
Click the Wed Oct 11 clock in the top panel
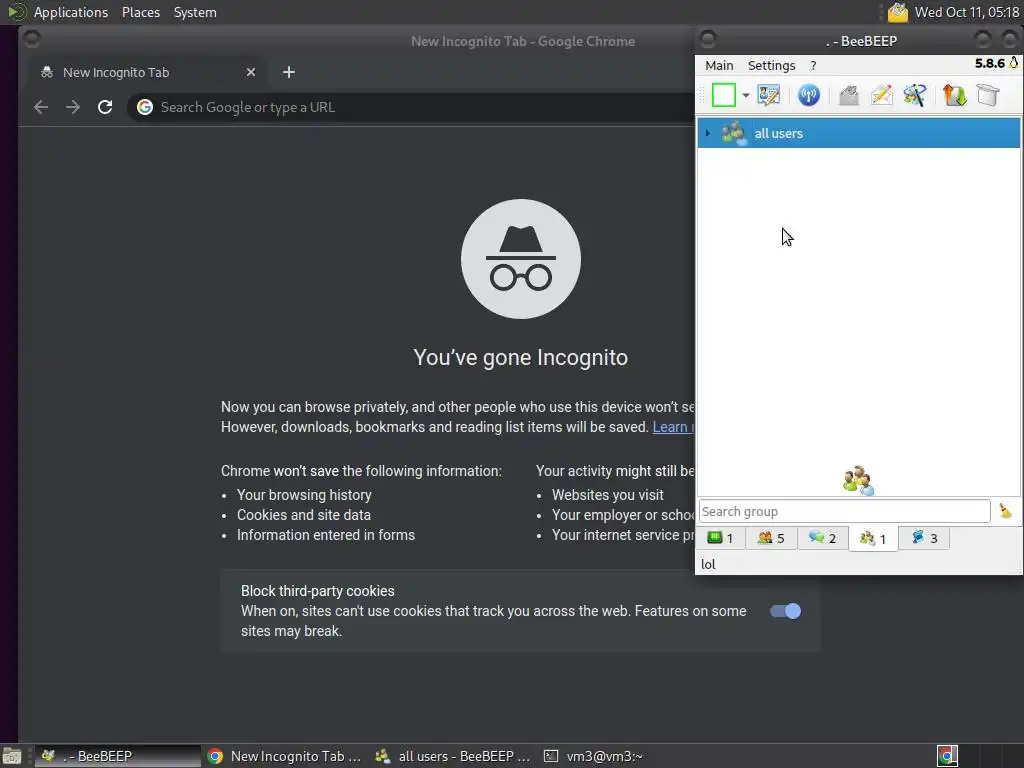tap(967, 12)
